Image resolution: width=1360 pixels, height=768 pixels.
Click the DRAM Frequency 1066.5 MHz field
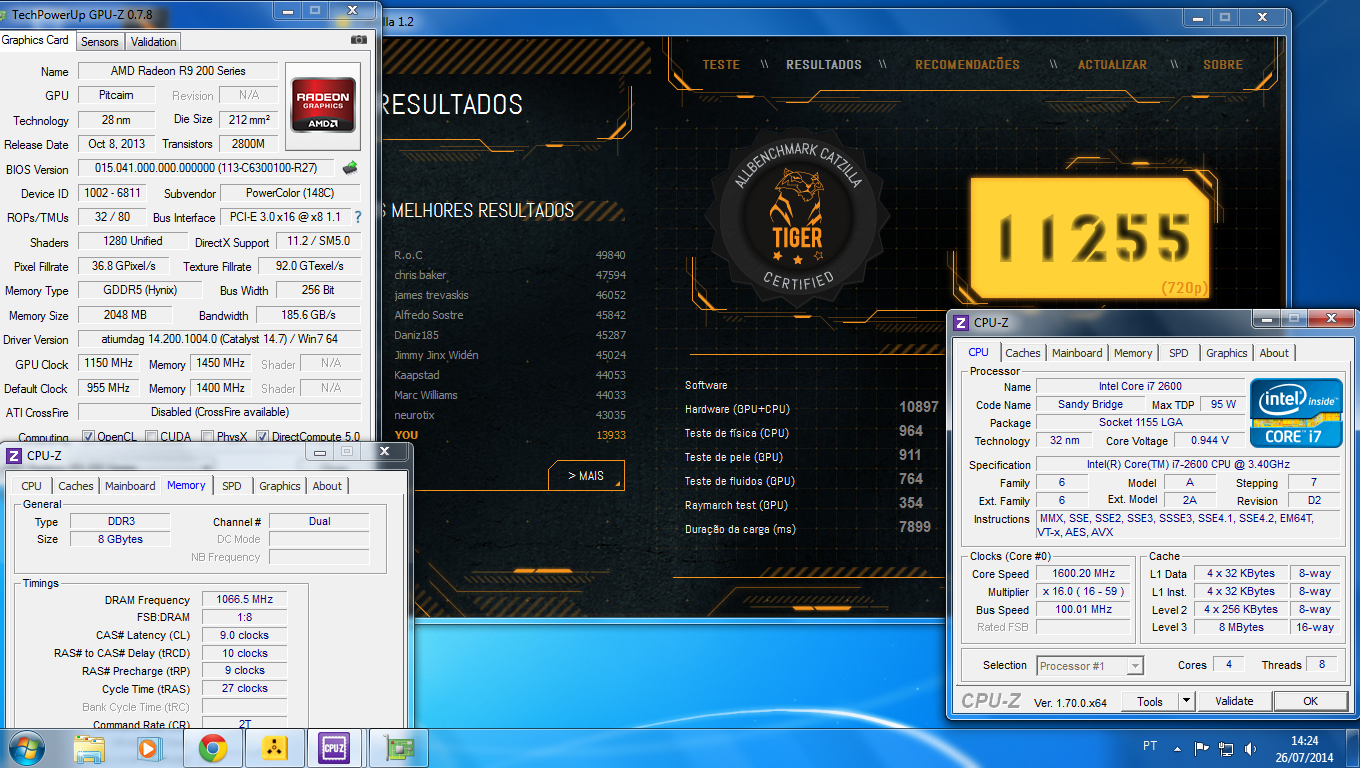coord(244,599)
